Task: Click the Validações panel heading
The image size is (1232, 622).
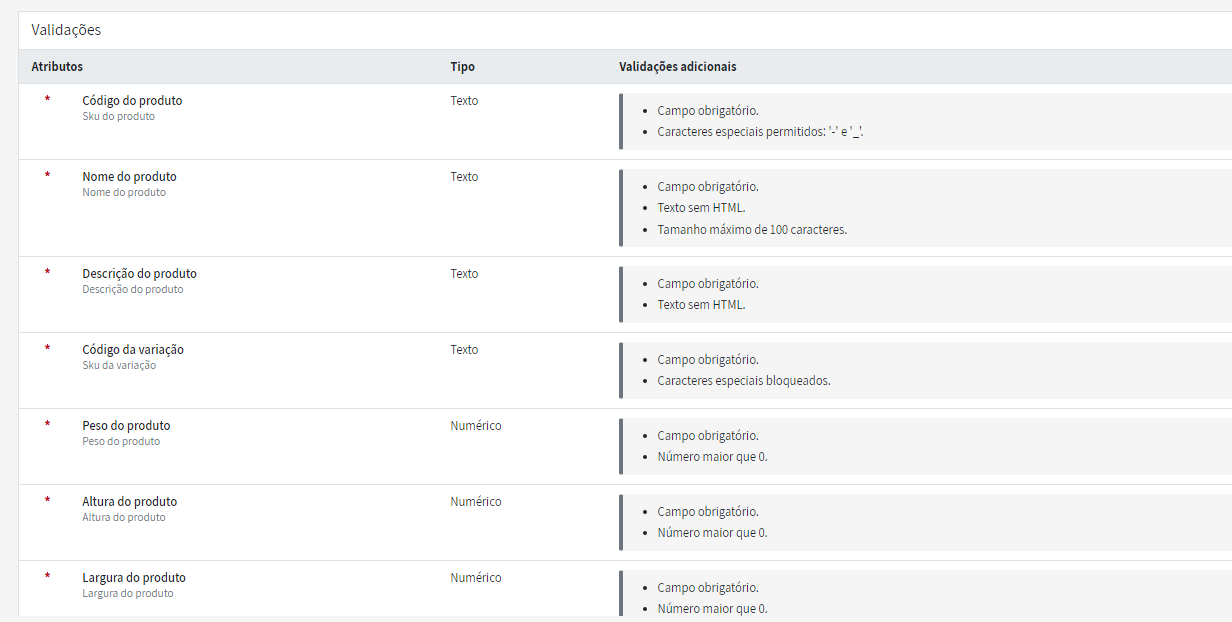Action: point(66,30)
